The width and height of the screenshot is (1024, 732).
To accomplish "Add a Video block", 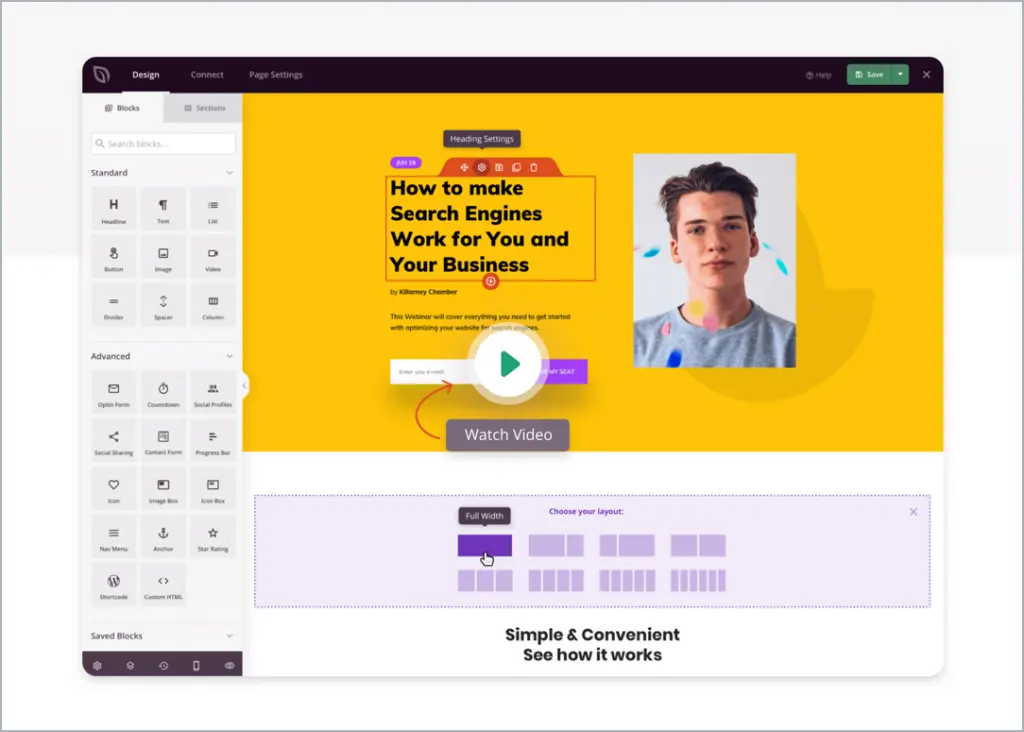I will coord(213,258).
